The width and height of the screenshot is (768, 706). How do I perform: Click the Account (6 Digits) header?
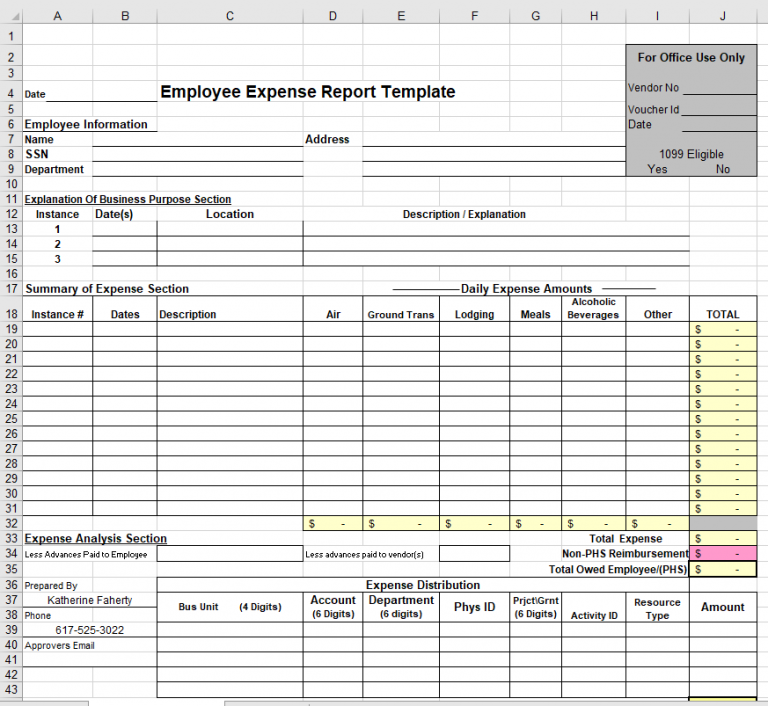click(333, 607)
